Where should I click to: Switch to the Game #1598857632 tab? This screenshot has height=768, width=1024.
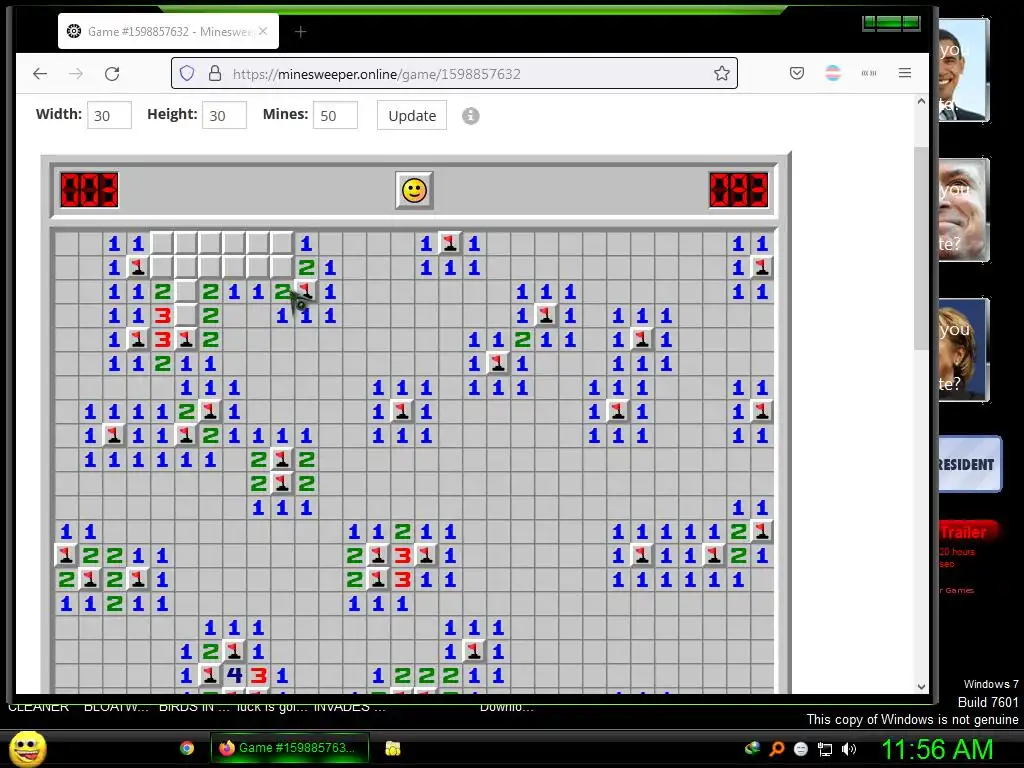[168, 31]
